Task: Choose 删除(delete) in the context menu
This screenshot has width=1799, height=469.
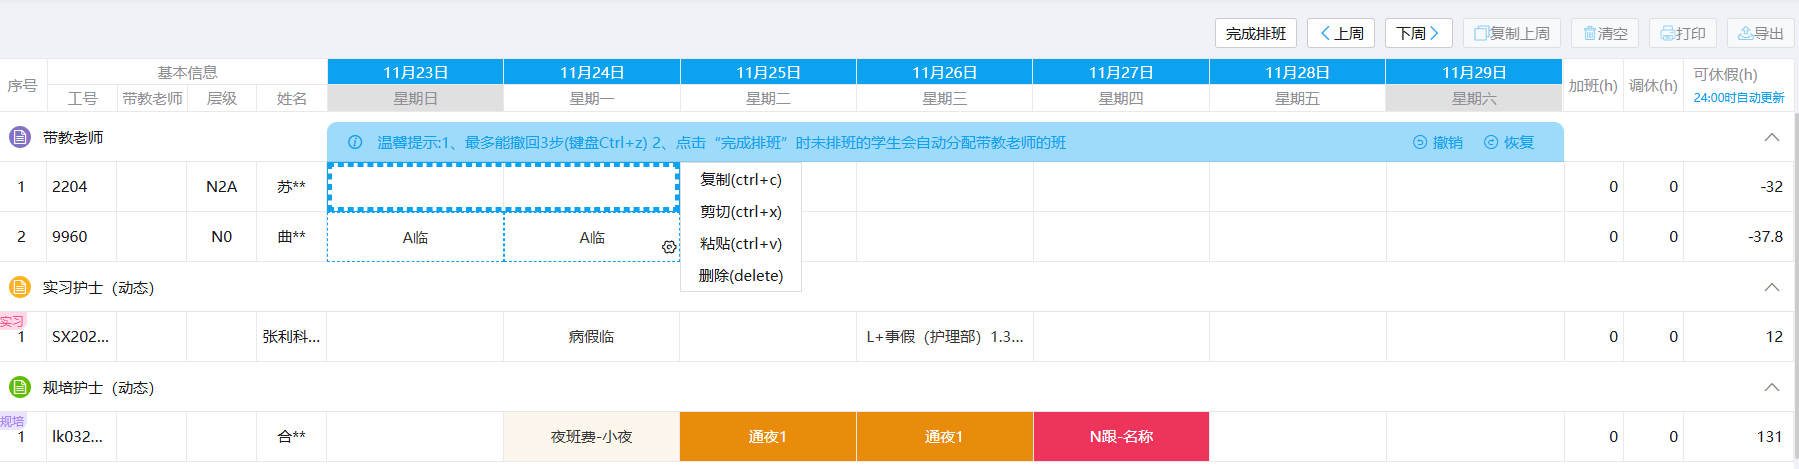Action: pos(741,276)
